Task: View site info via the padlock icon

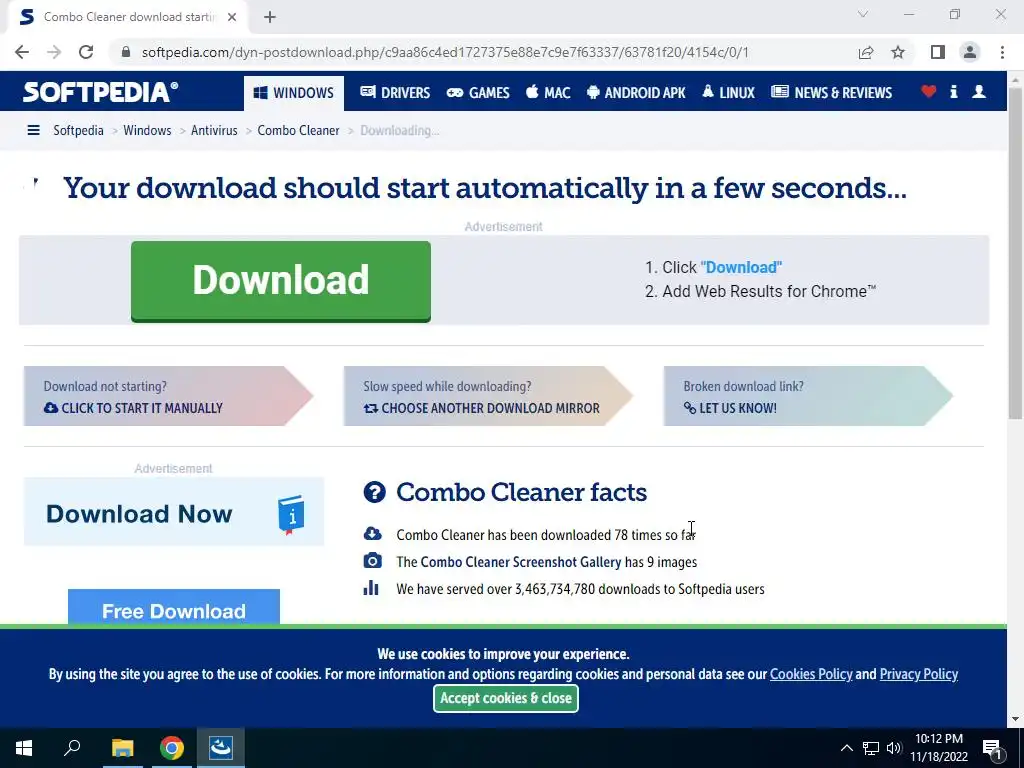Action: click(x=126, y=52)
